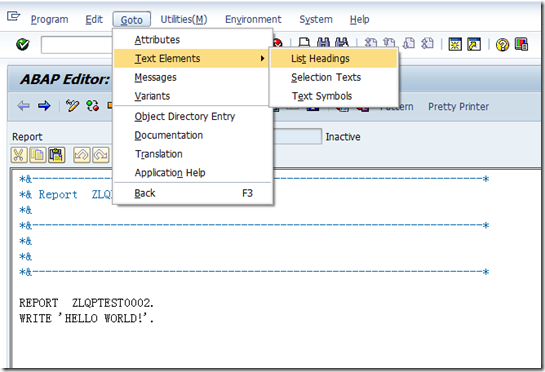This screenshot has width=545, height=372.
Task: Click the Last Page navigation icon
Action: pos(427,44)
